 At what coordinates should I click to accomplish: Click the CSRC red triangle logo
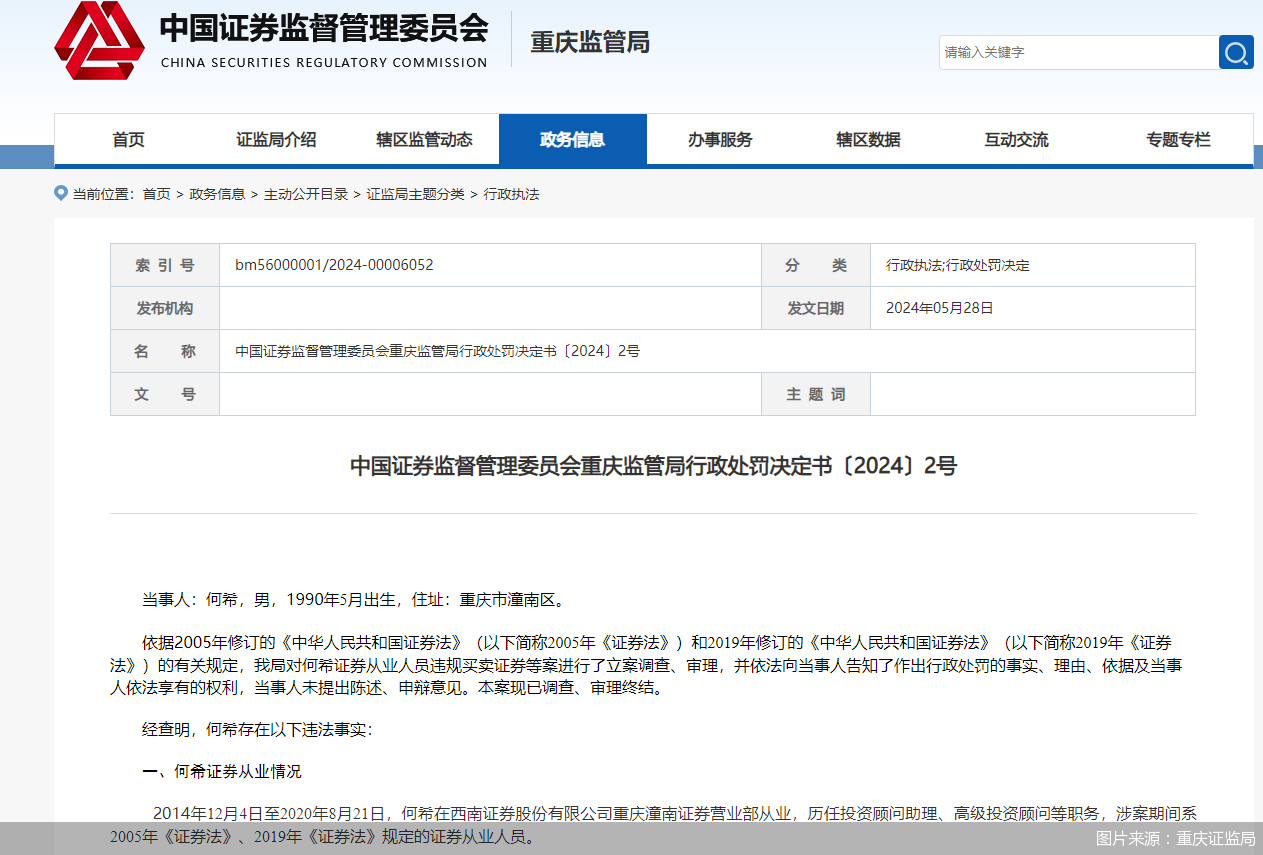coord(95,42)
